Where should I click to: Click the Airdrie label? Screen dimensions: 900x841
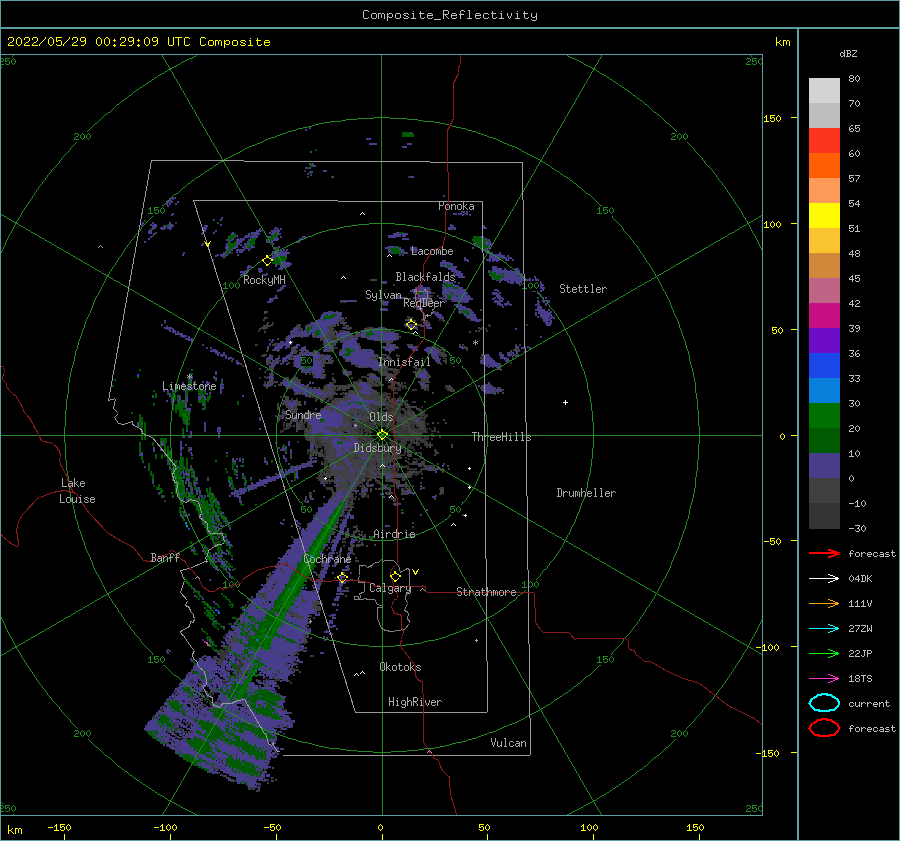tap(394, 534)
